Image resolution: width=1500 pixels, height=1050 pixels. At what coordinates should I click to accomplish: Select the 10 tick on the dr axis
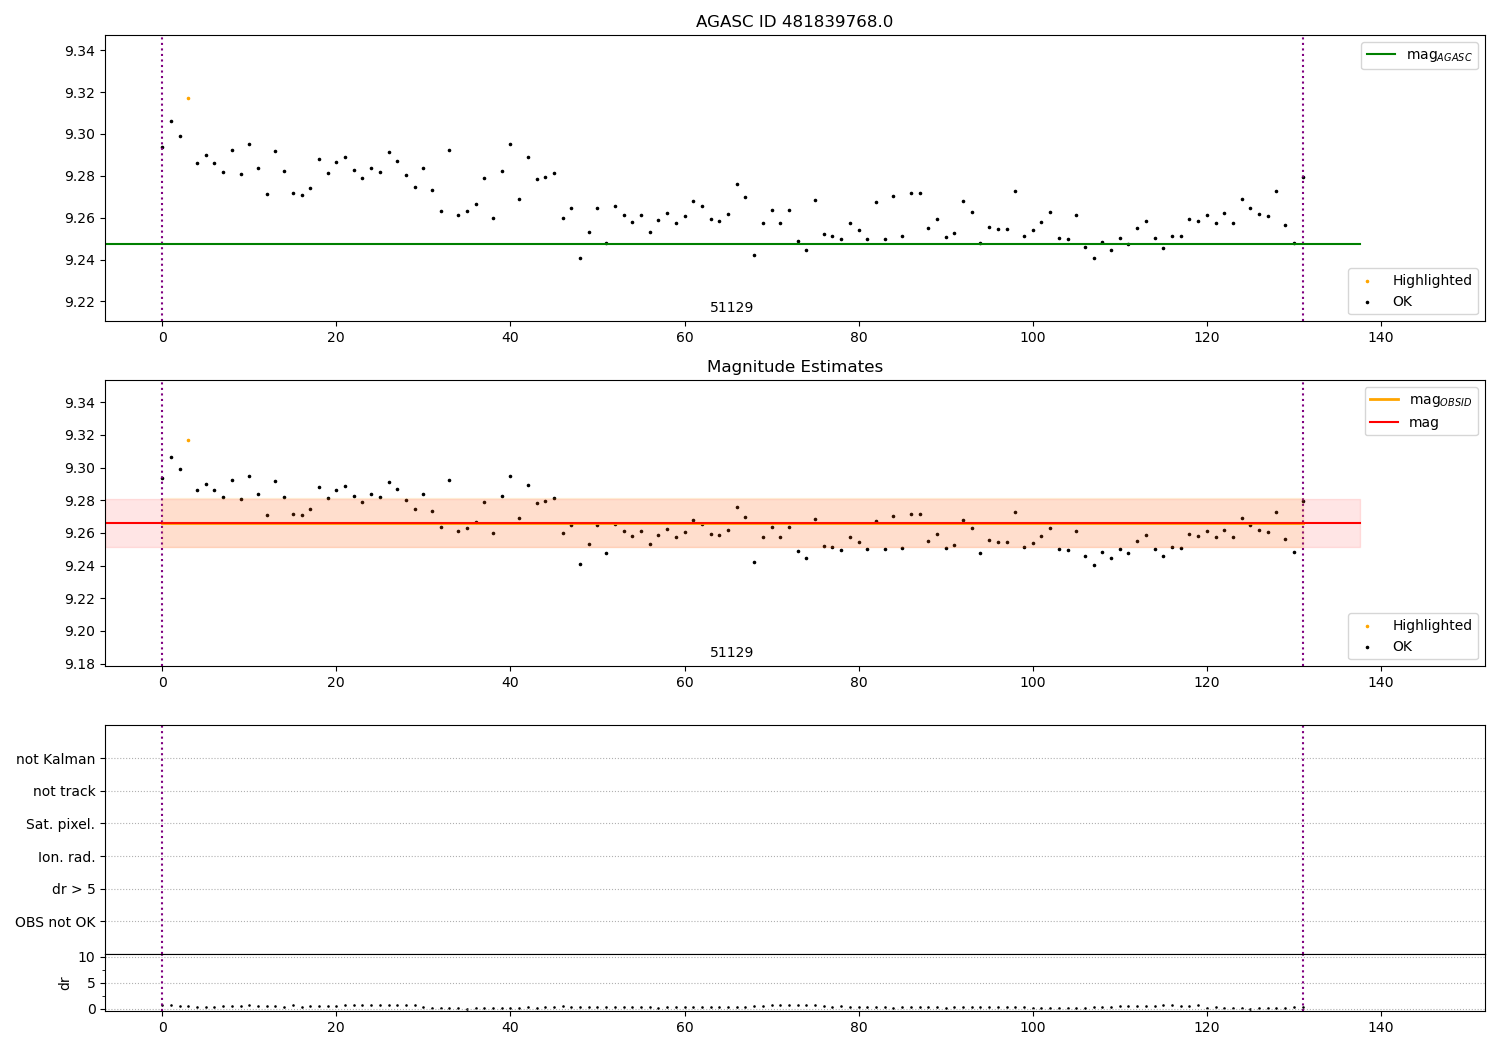tap(87, 957)
